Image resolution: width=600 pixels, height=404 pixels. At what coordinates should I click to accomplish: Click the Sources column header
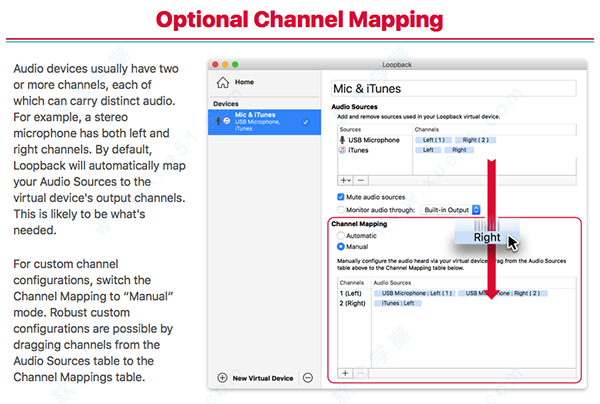(x=350, y=129)
